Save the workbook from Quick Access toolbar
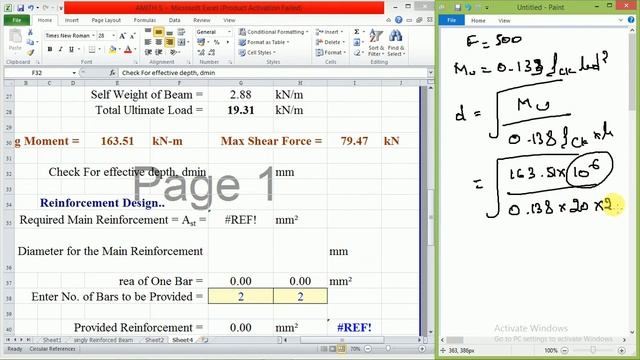The width and height of the screenshot is (640, 360). tap(20, 8)
